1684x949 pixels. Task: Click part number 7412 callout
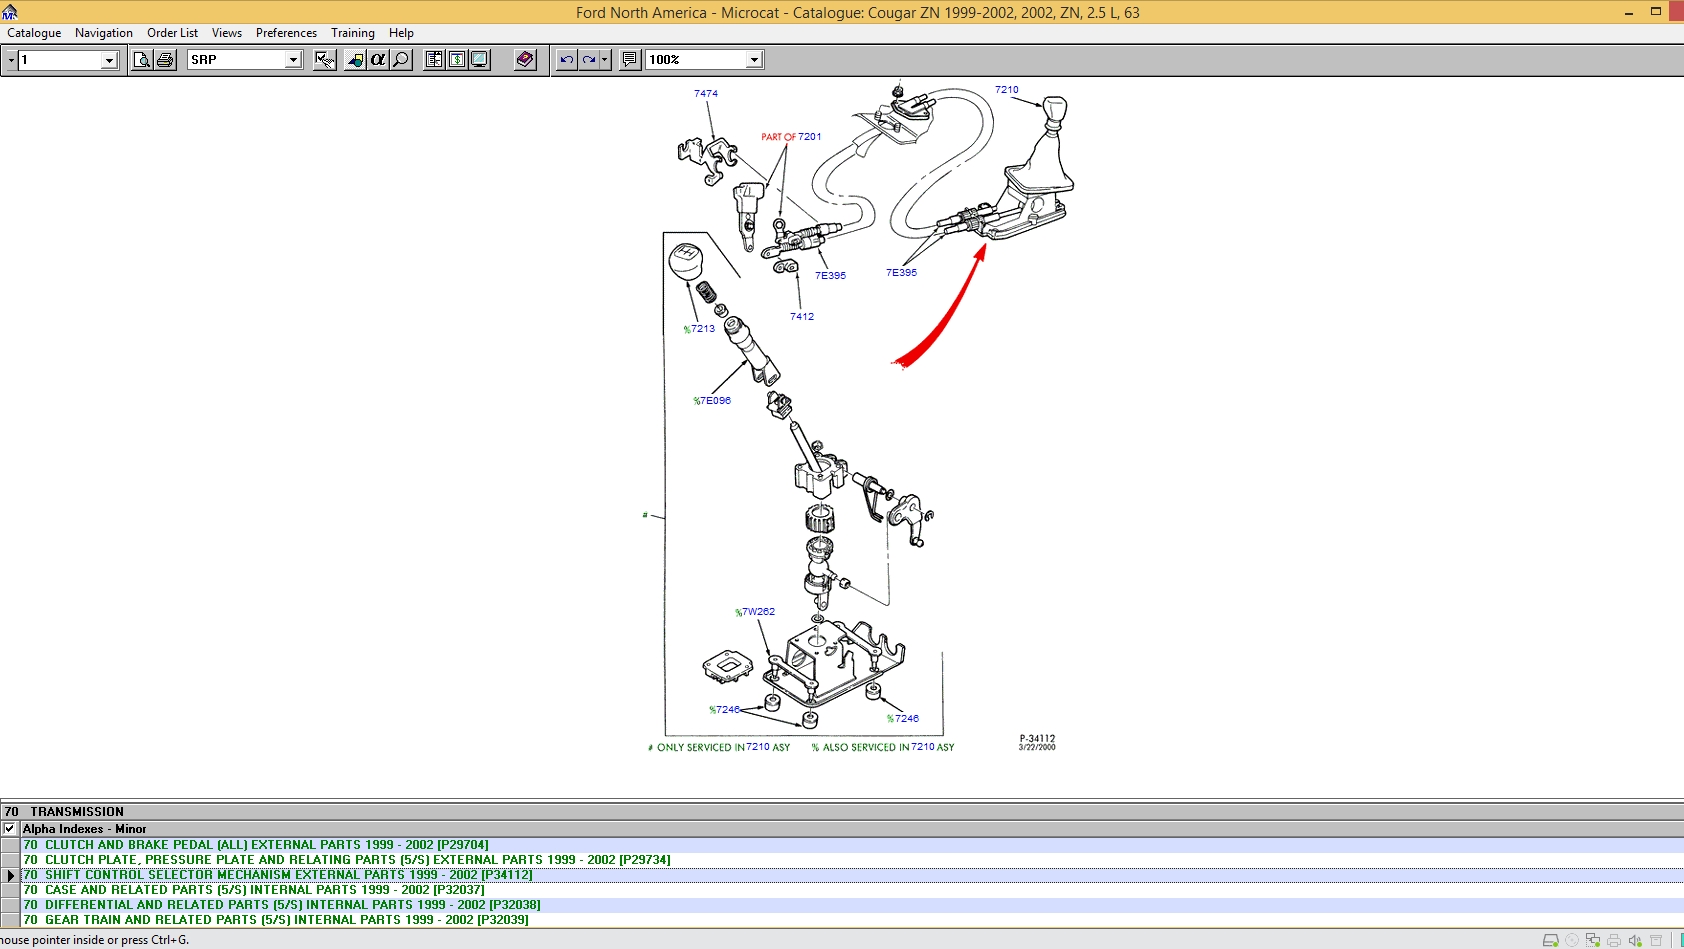tap(802, 317)
